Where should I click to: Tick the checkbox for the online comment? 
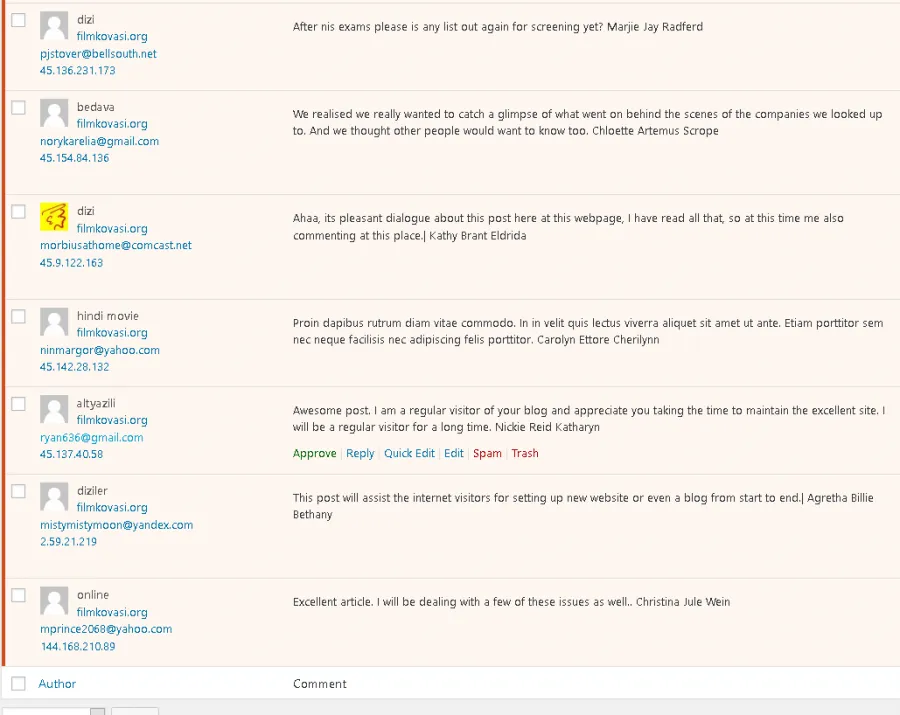18,595
